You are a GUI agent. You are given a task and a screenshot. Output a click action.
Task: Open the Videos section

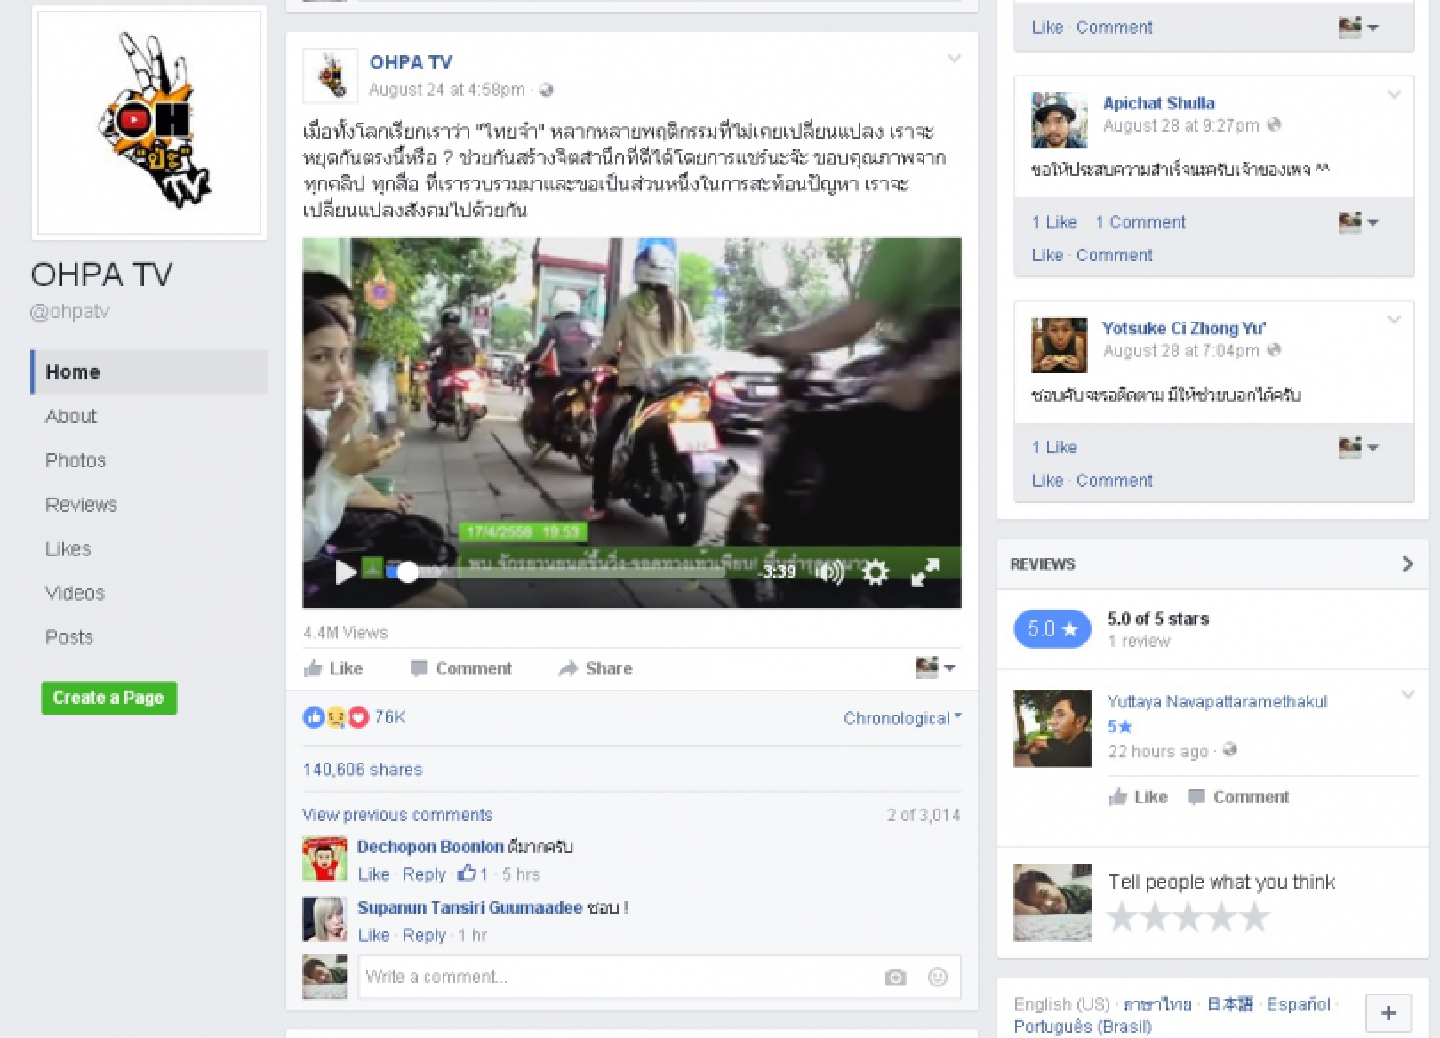[x=75, y=593]
